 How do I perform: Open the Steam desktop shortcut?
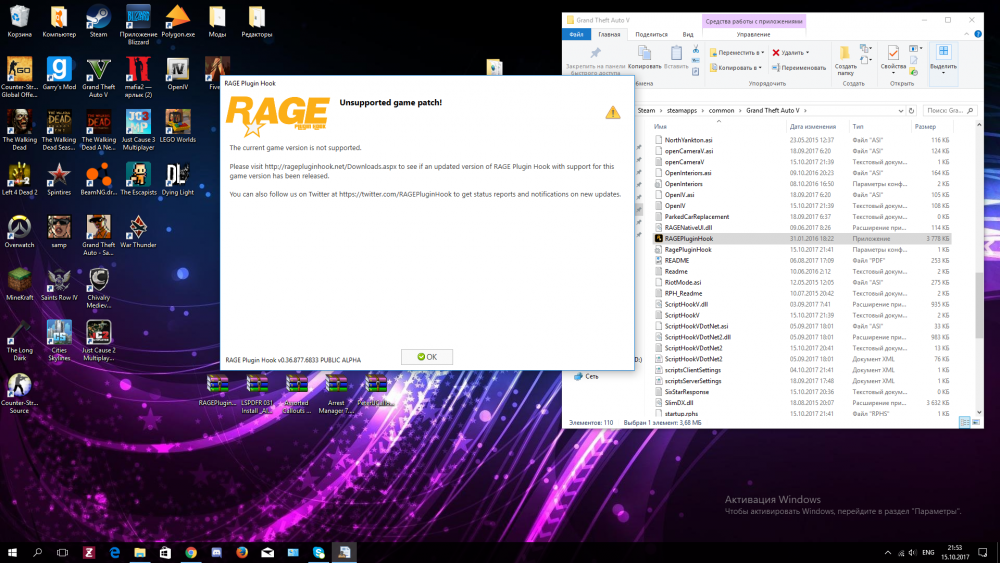pos(98,17)
